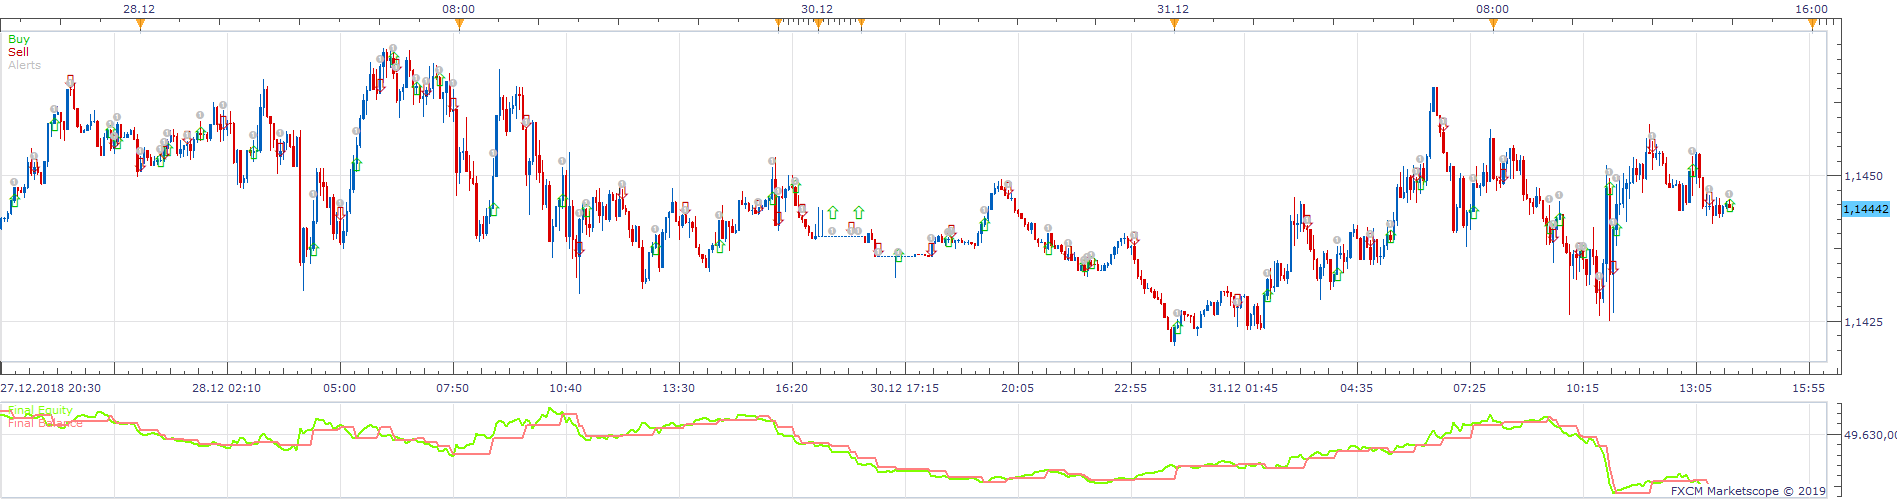
Task: Toggle the gray Alerts legend entry
Action: (24, 65)
